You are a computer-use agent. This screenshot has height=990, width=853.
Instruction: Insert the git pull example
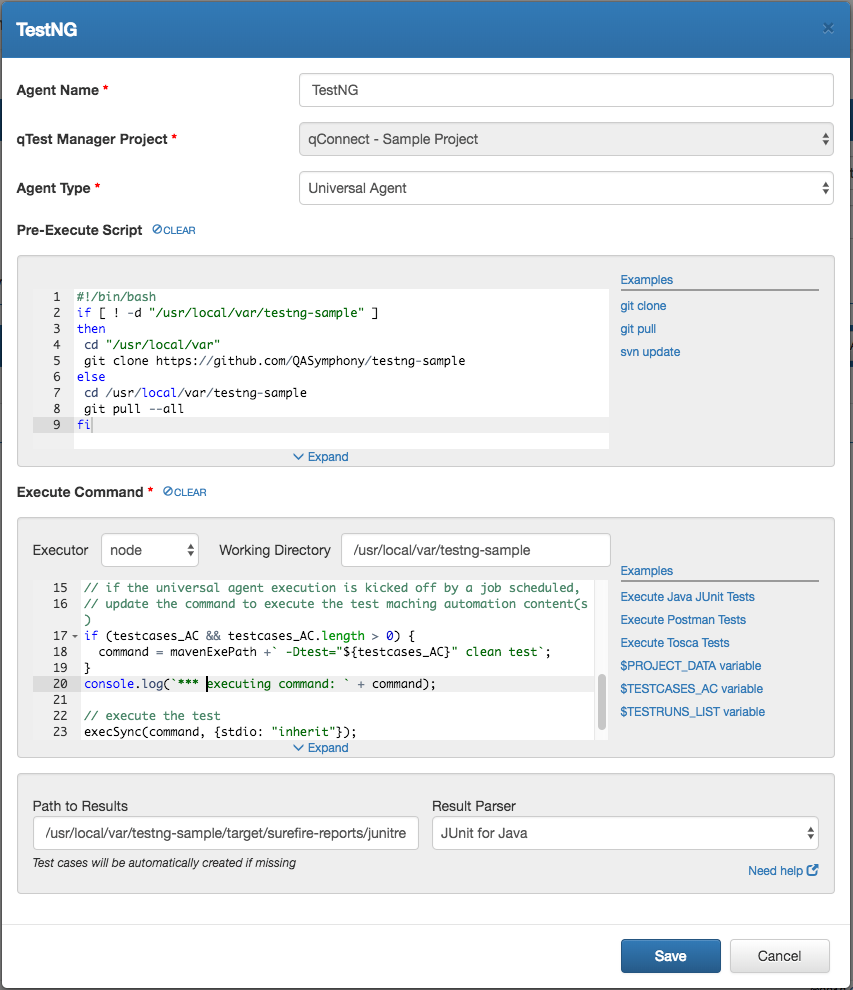coord(638,329)
